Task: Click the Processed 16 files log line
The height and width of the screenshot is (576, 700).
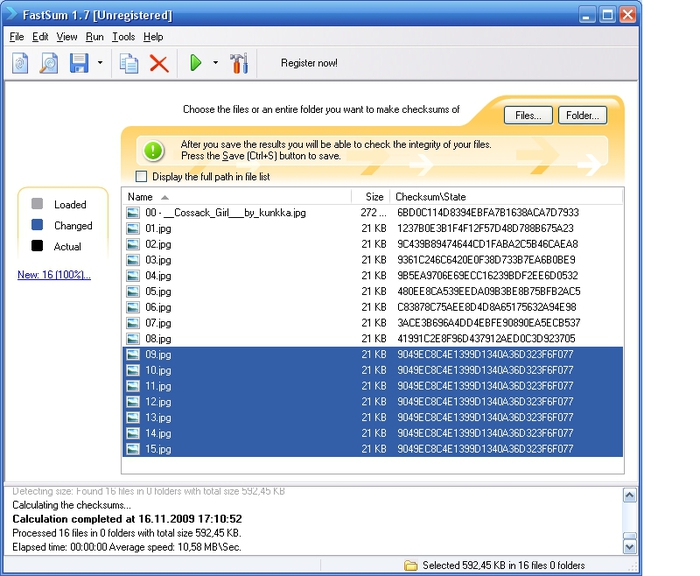Action: pos(127,533)
